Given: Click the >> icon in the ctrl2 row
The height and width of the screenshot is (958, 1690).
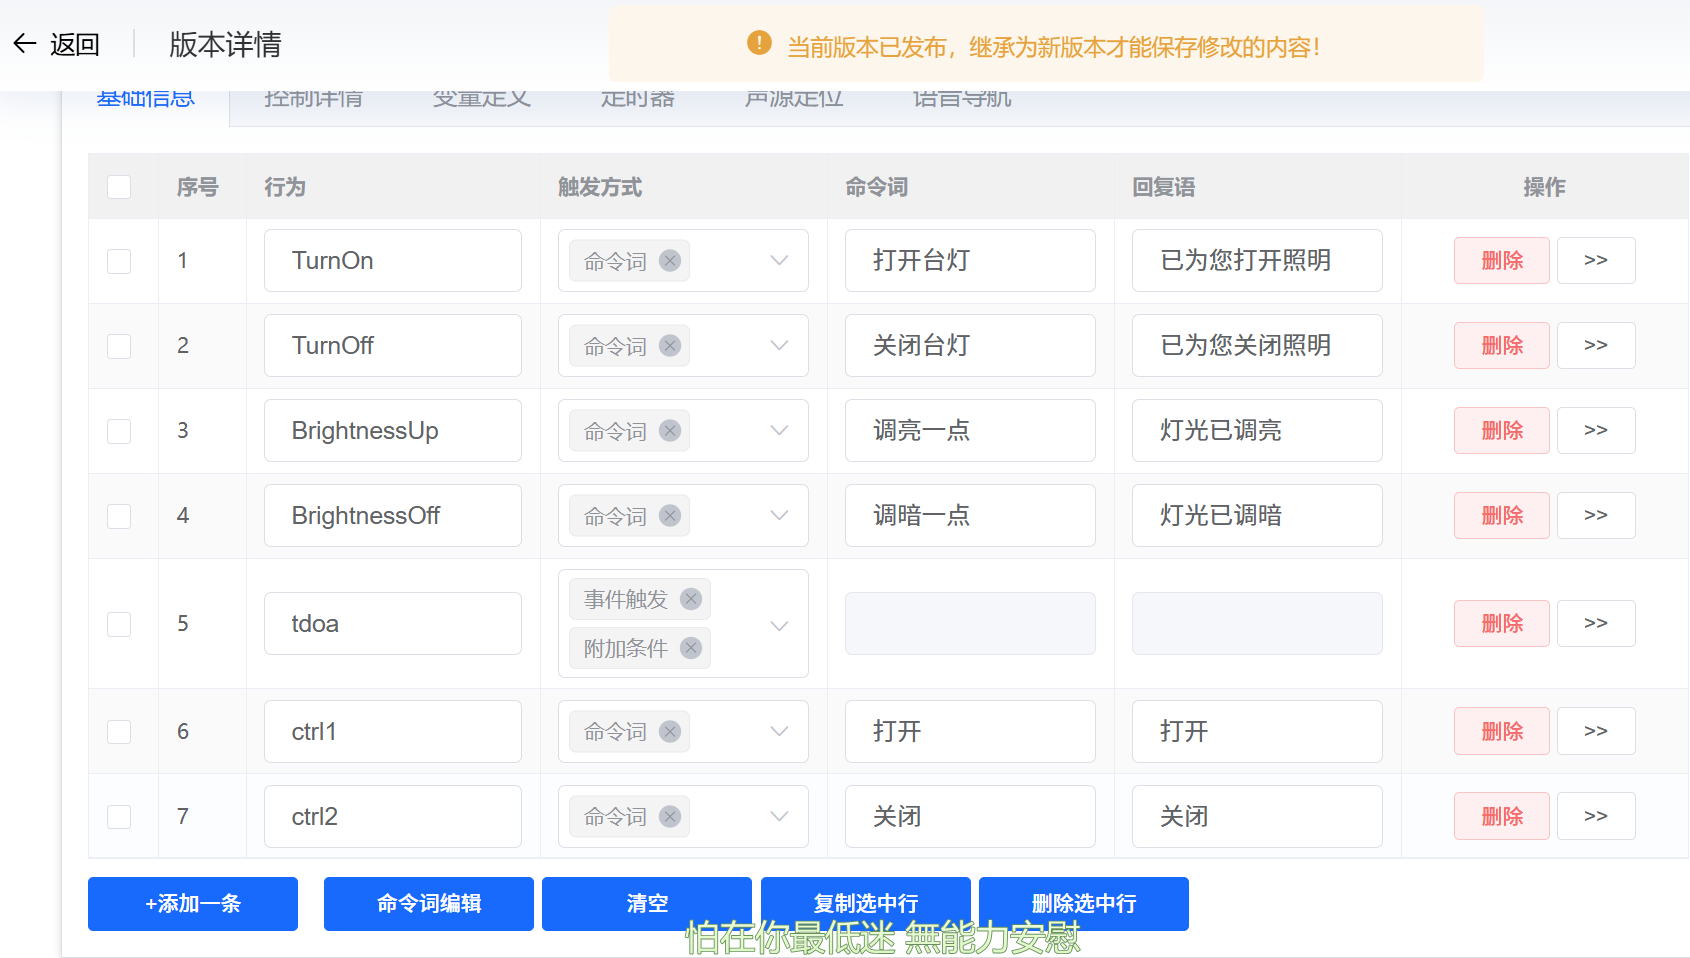Looking at the screenshot, I should [1595, 816].
